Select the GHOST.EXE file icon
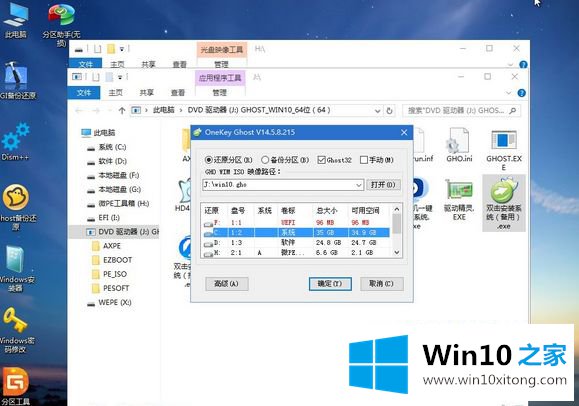 click(x=504, y=150)
